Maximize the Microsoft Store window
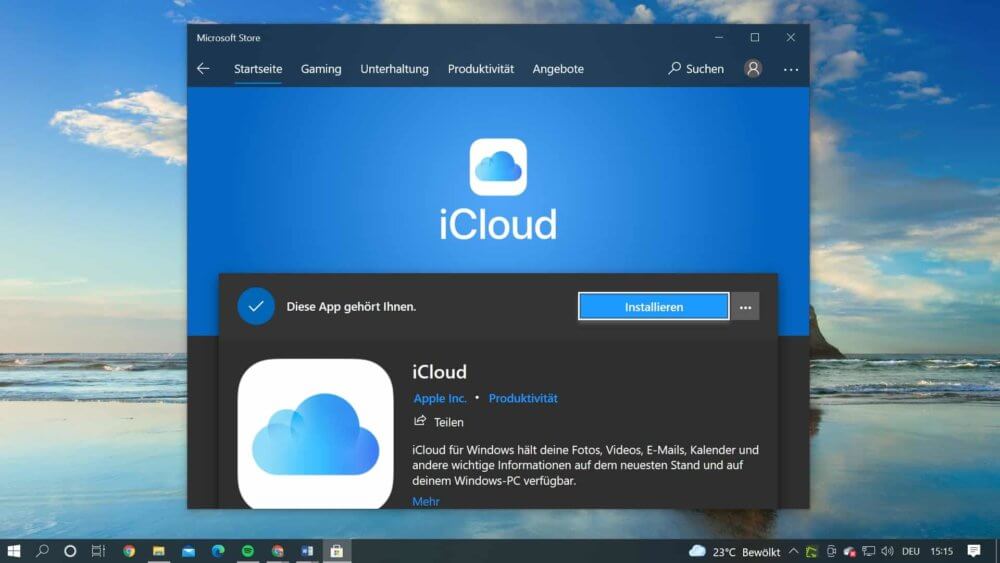Screen dimensions: 1000x563 755,38
